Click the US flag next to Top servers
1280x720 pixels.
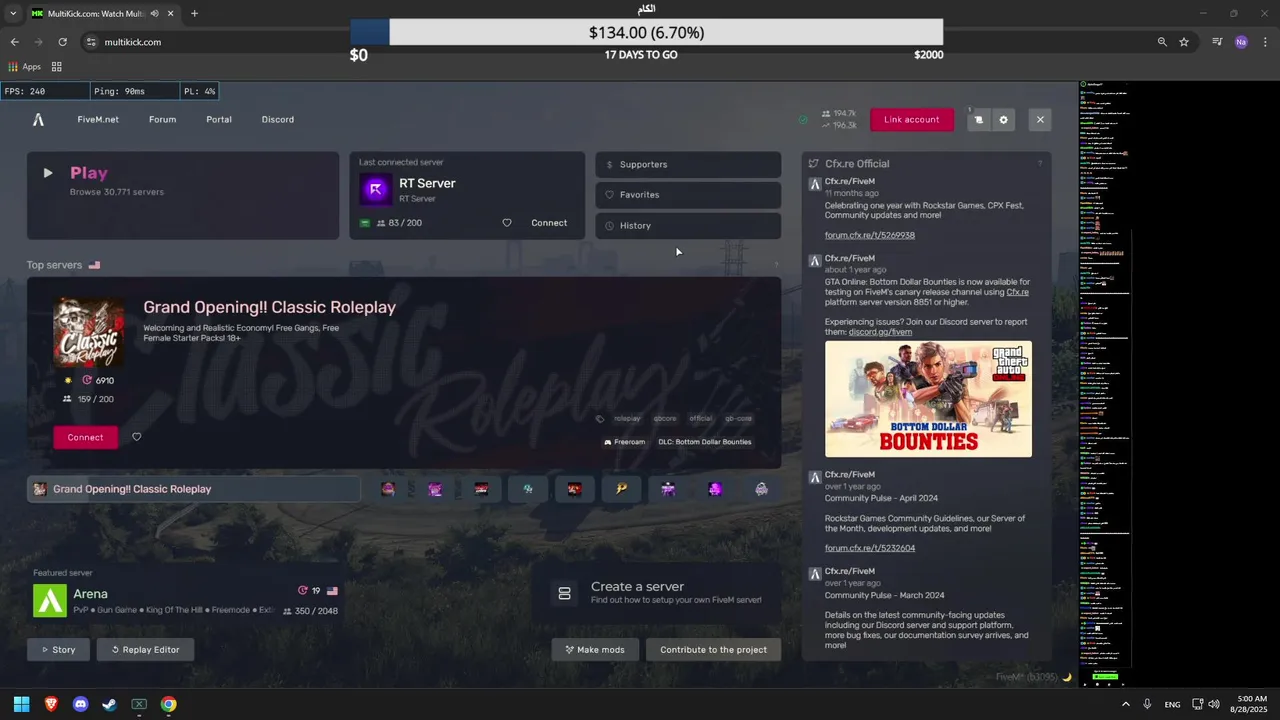(94, 265)
